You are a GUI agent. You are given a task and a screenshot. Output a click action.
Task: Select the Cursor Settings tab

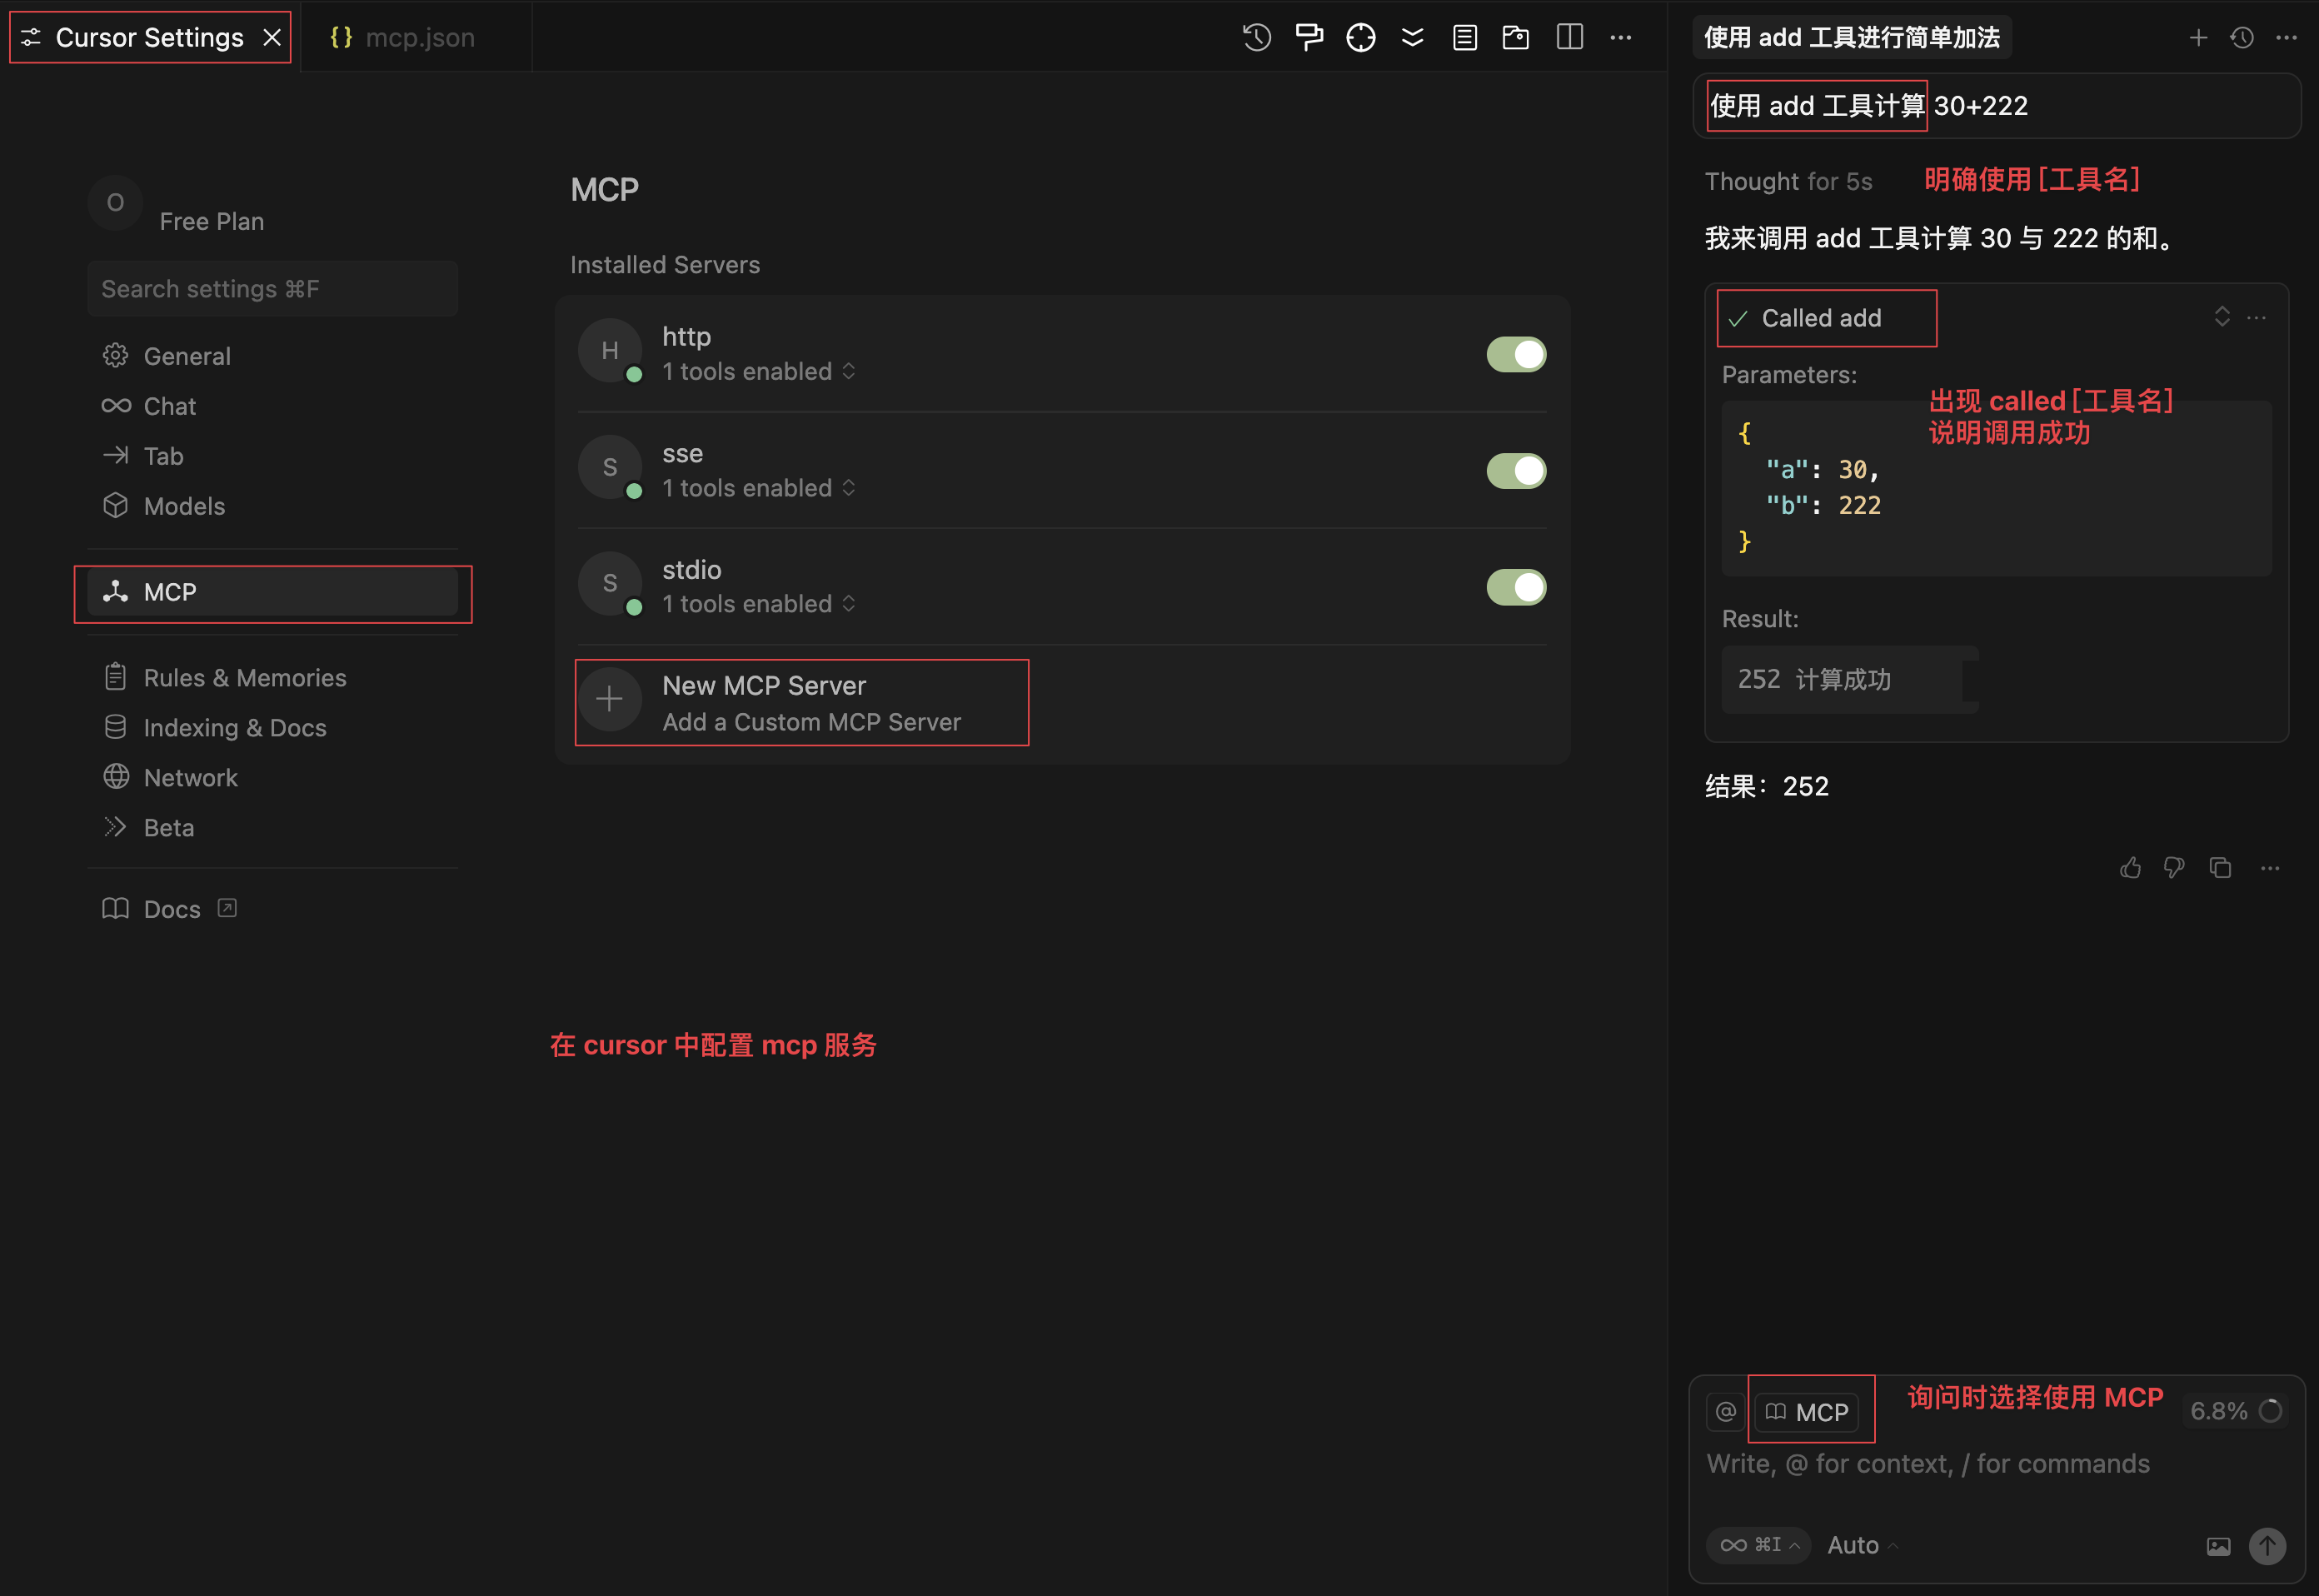tap(149, 38)
